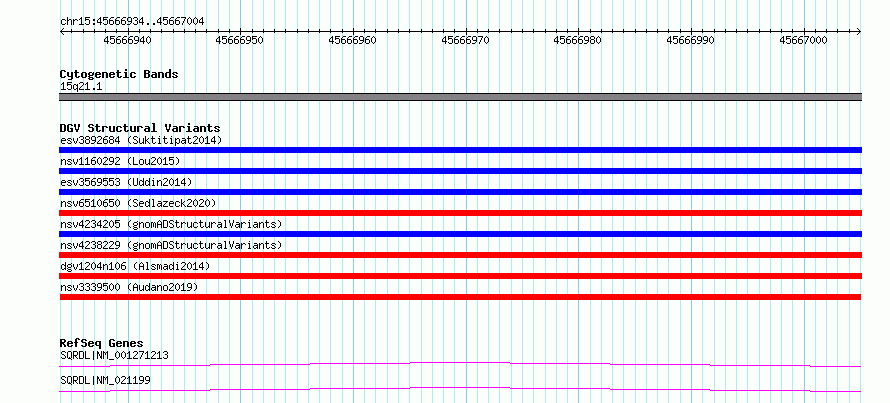Click the magenta line of SQRDL|NM_021199
Viewport: 890px width, 403px height.
click(x=460, y=389)
